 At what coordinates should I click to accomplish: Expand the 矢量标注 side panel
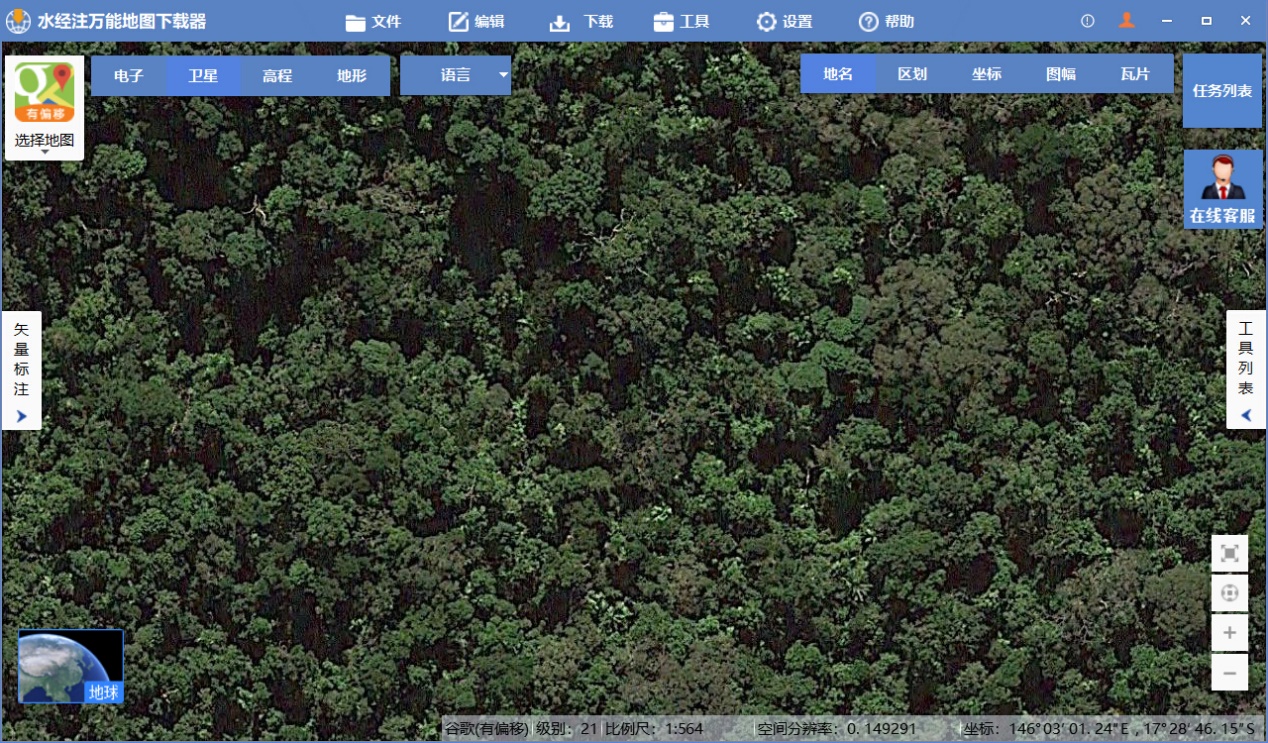pyautogui.click(x=21, y=370)
